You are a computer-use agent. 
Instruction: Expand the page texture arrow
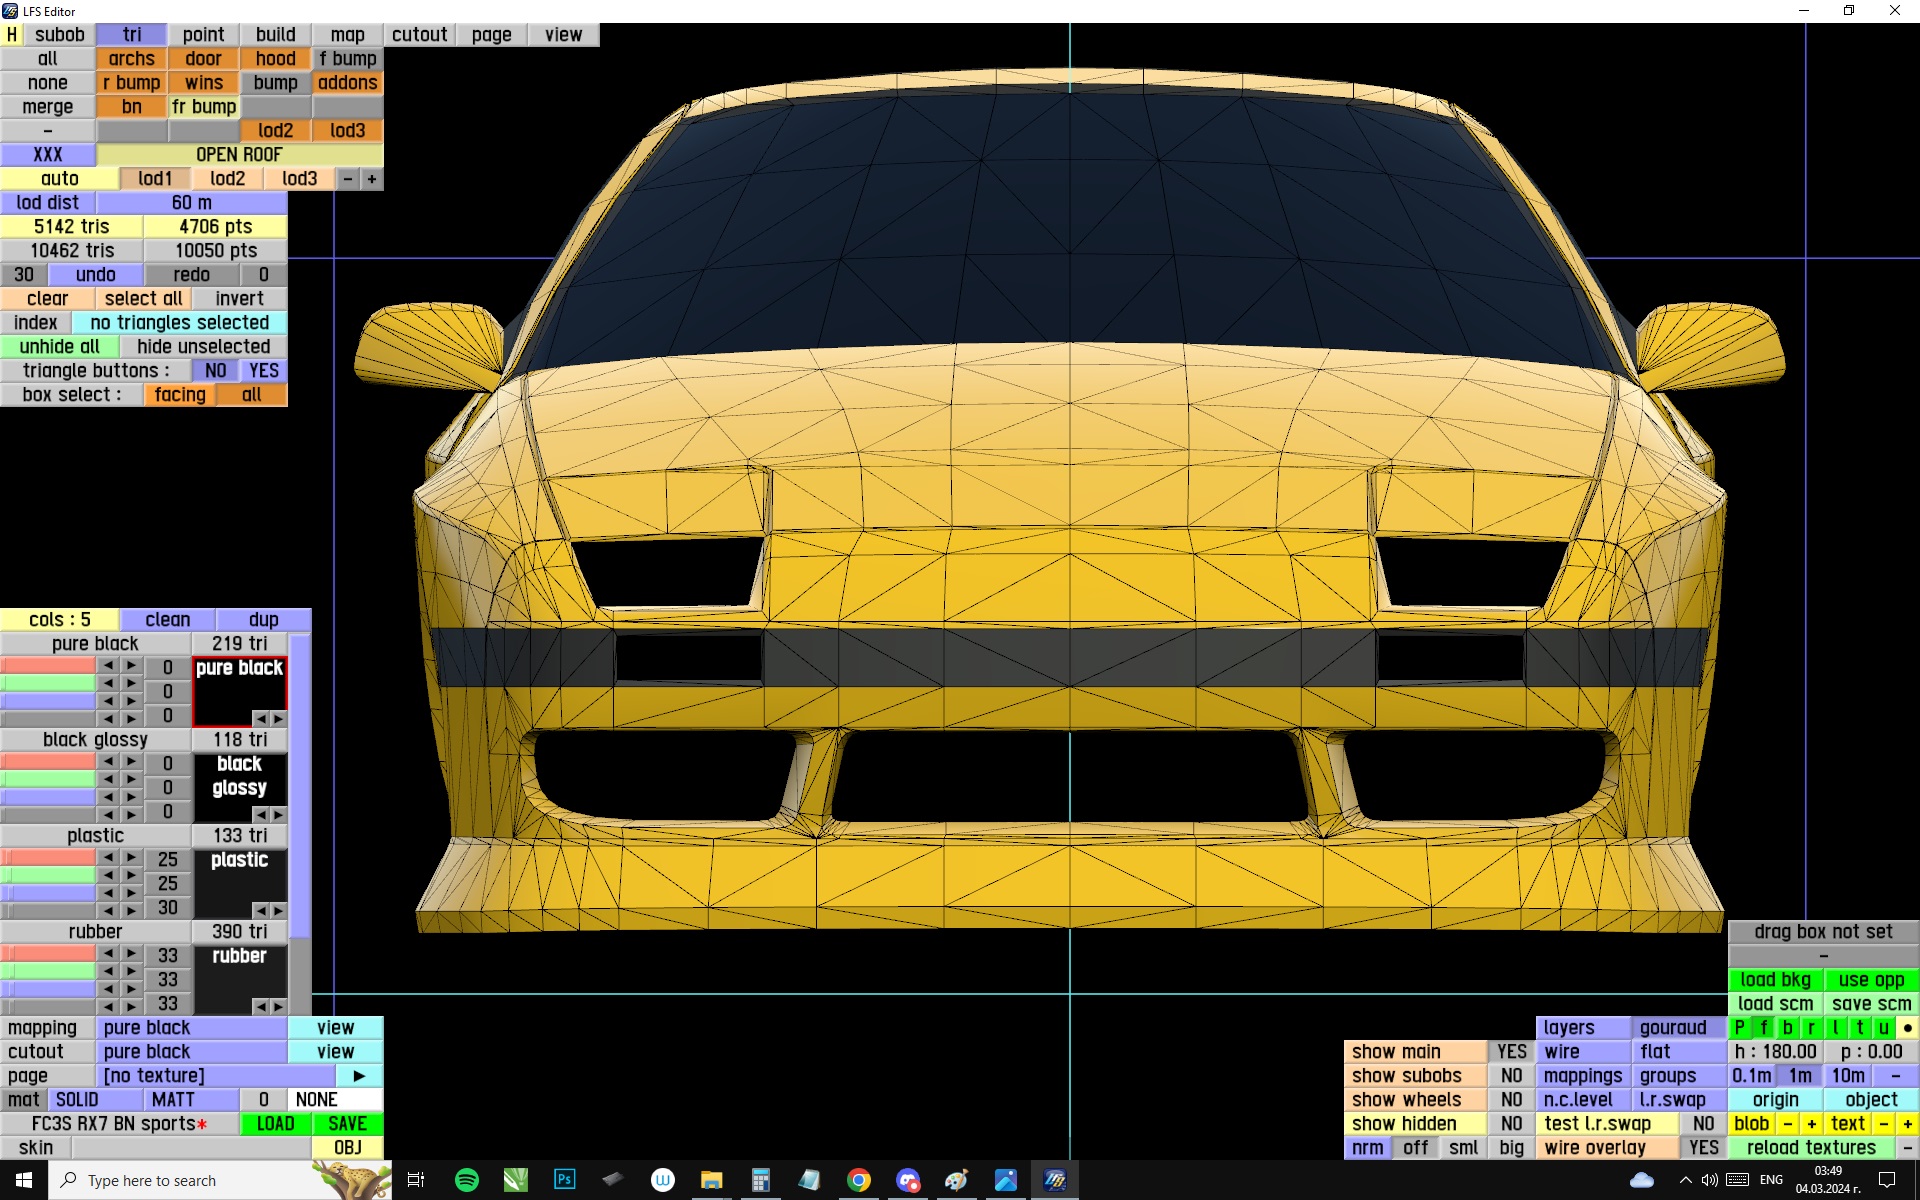[359, 1075]
